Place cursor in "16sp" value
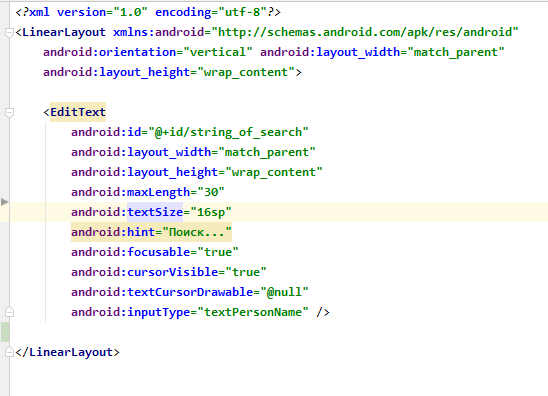This screenshot has width=548, height=396. [x=211, y=212]
